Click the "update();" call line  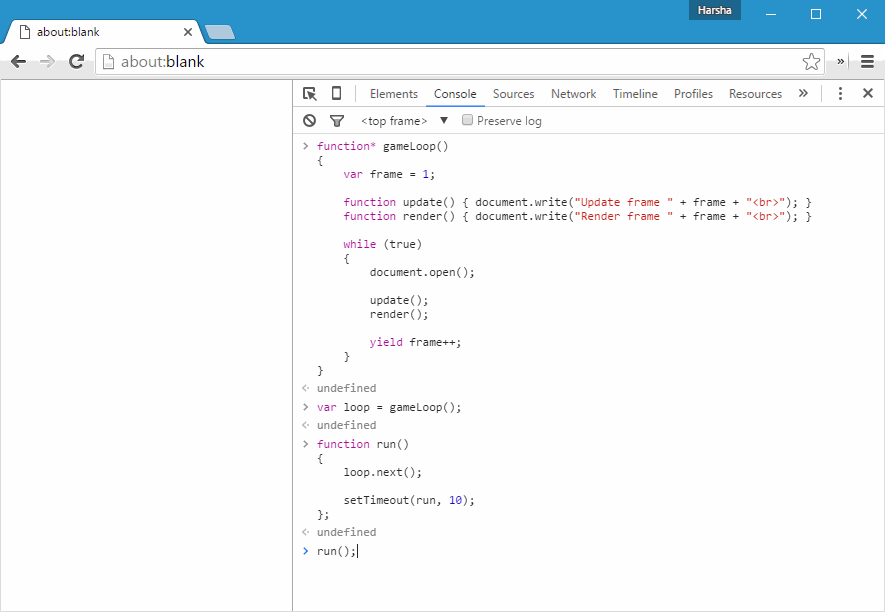(399, 300)
